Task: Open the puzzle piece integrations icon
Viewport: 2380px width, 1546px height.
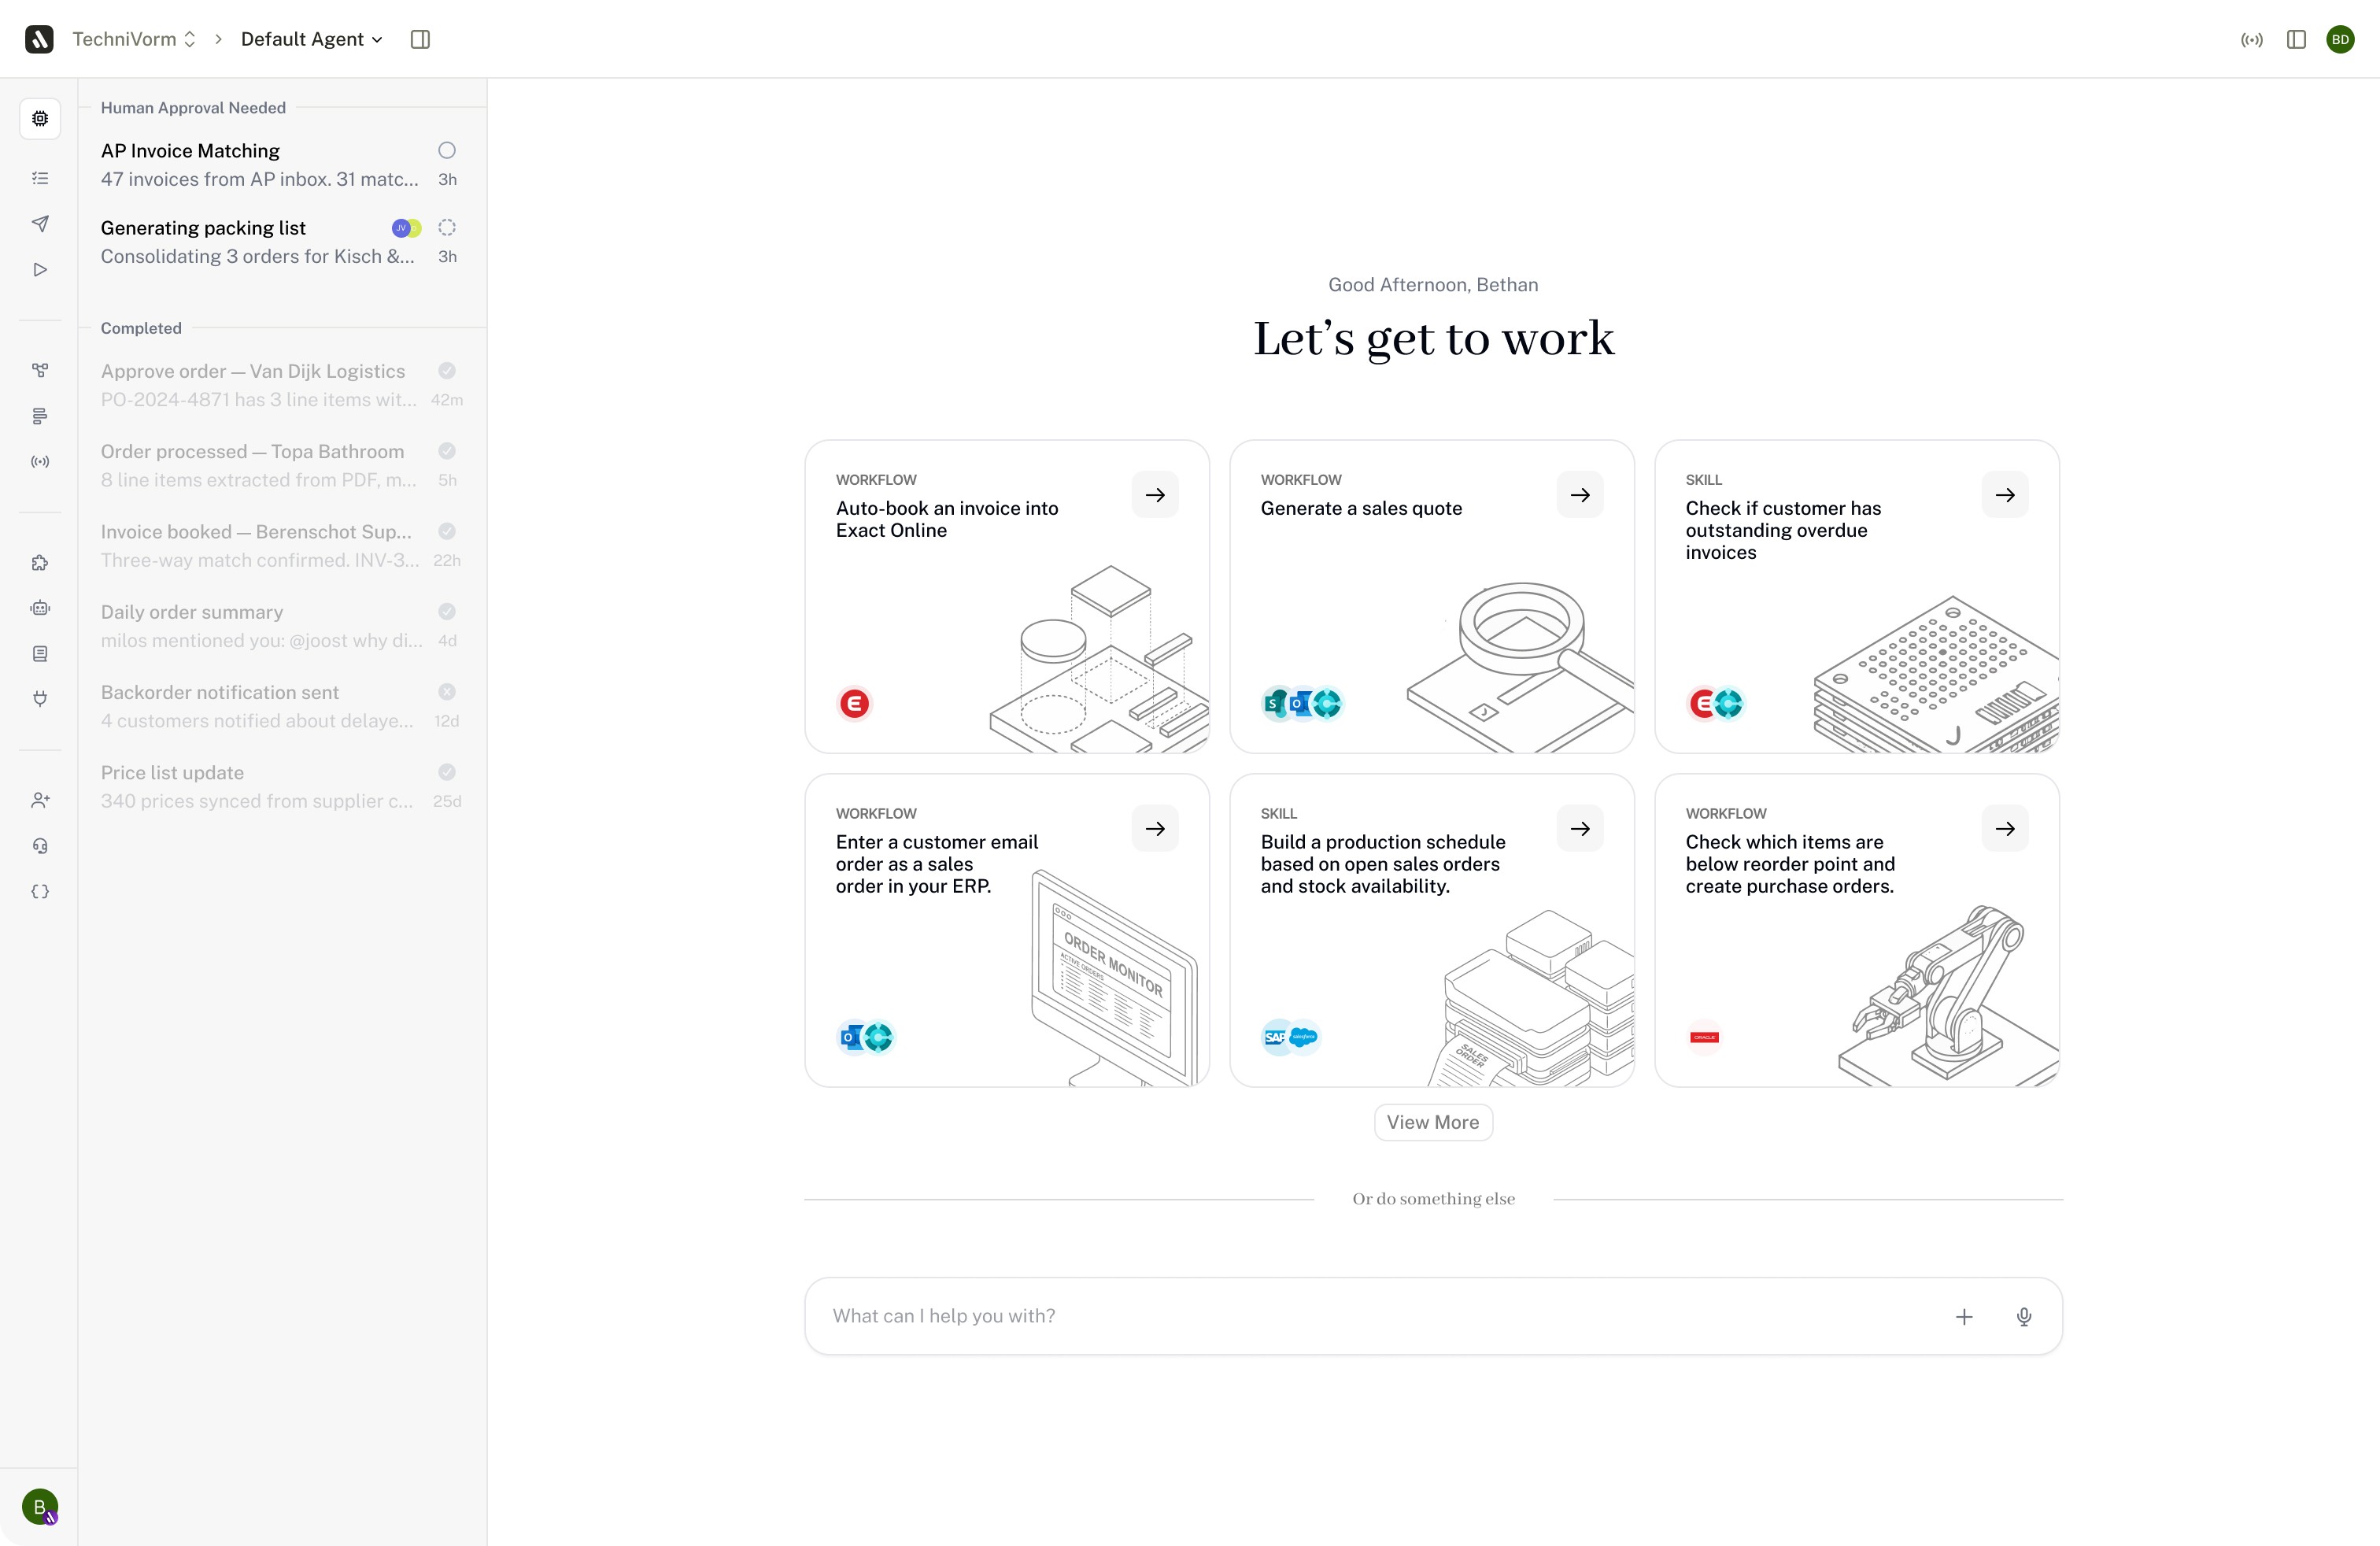Action: 40,563
